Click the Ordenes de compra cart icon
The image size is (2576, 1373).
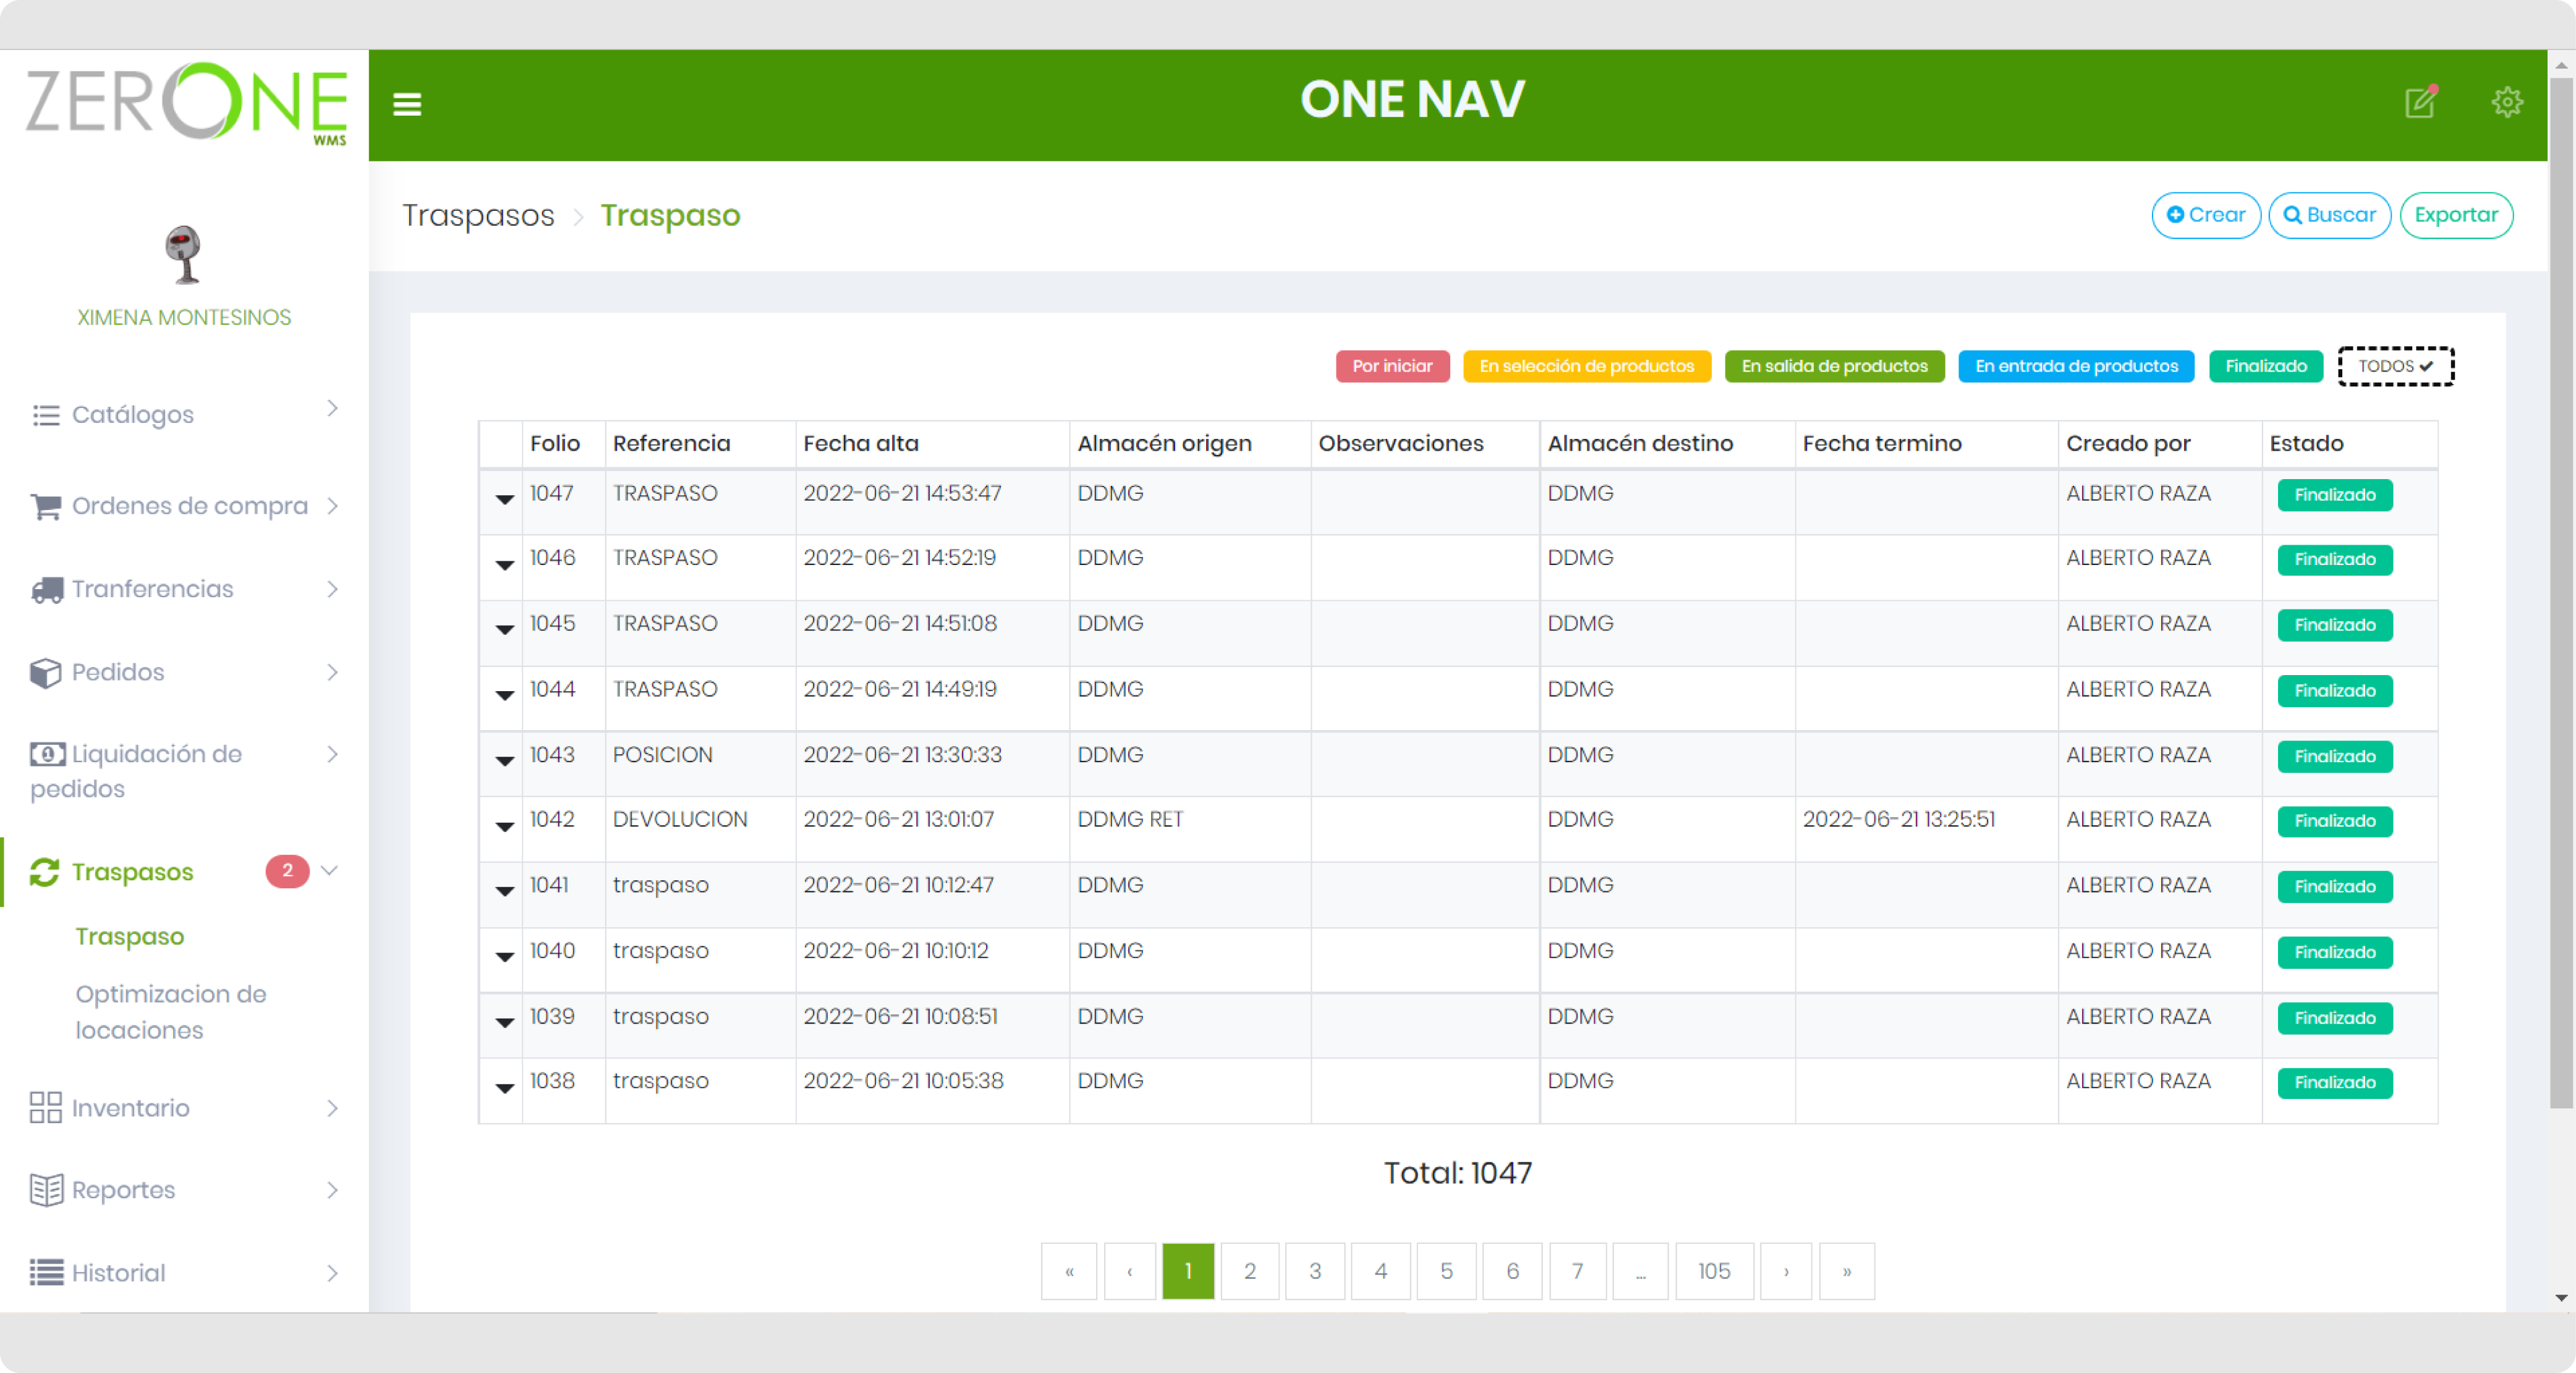tap(46, 506)
